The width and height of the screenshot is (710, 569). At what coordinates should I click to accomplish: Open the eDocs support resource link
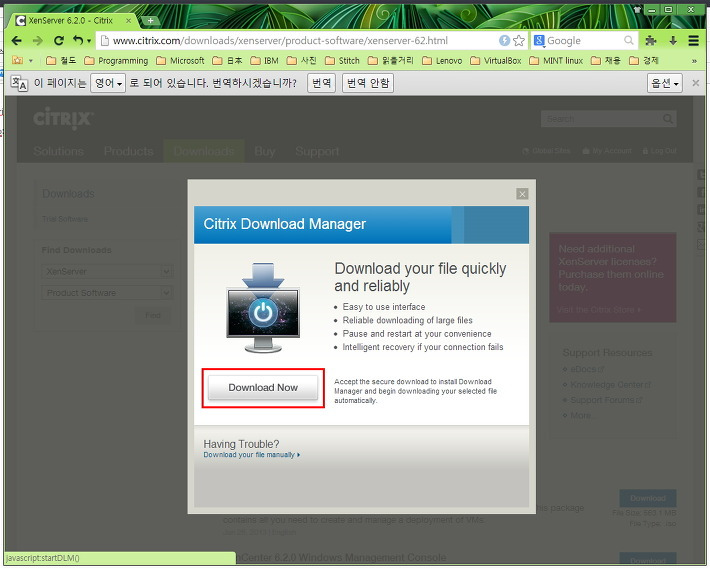pos(587,369)
